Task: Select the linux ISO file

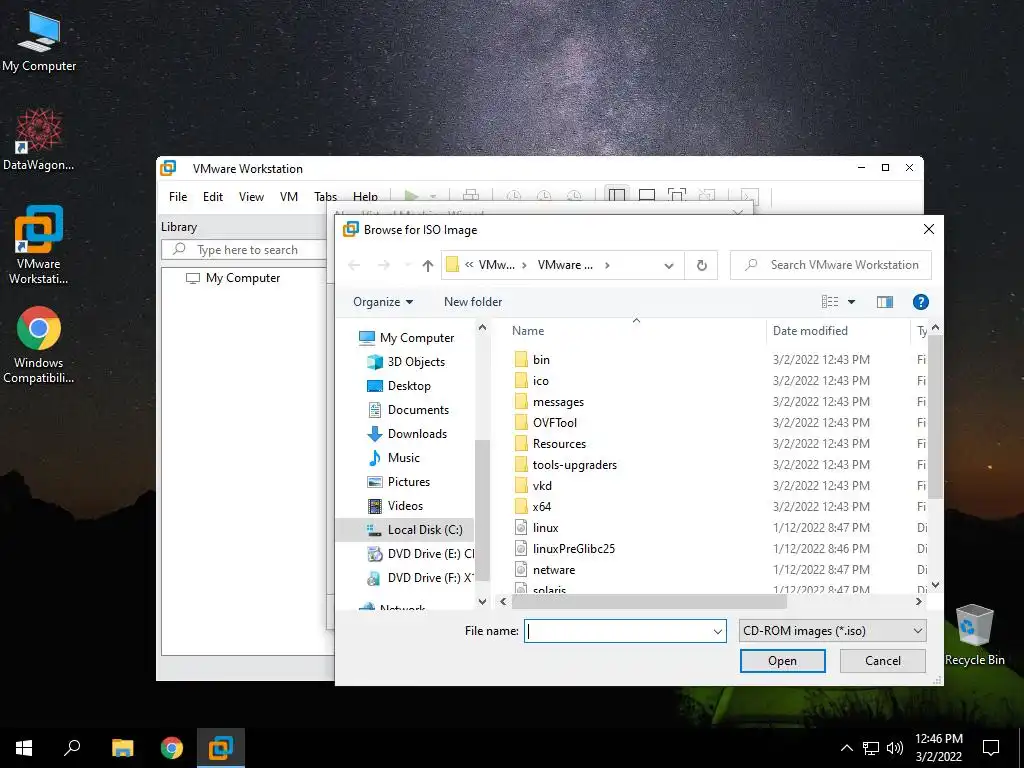Action: pos(536,528)
